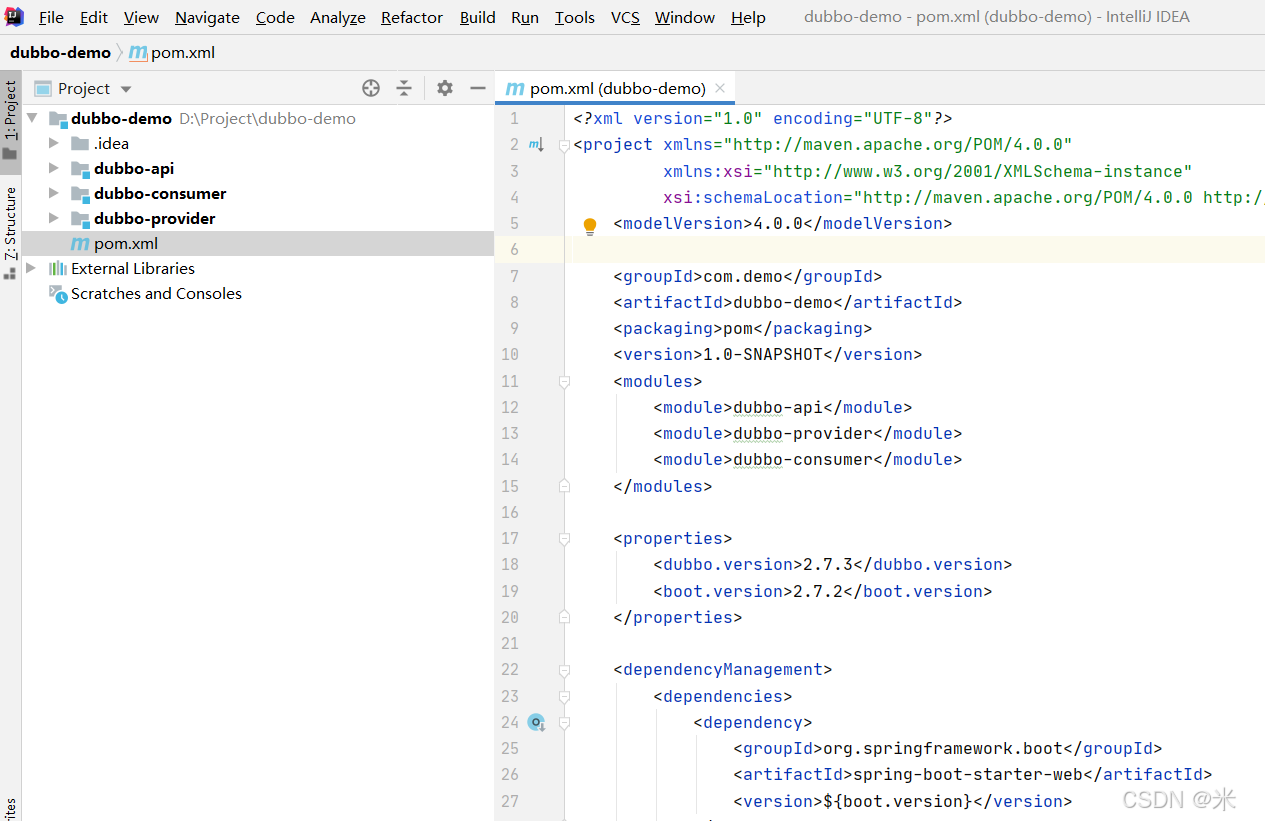This screenshot has width=1265, height=821.
Task: Click the dubbo-provider module entry in editor
Action: [x=803, y=433]
